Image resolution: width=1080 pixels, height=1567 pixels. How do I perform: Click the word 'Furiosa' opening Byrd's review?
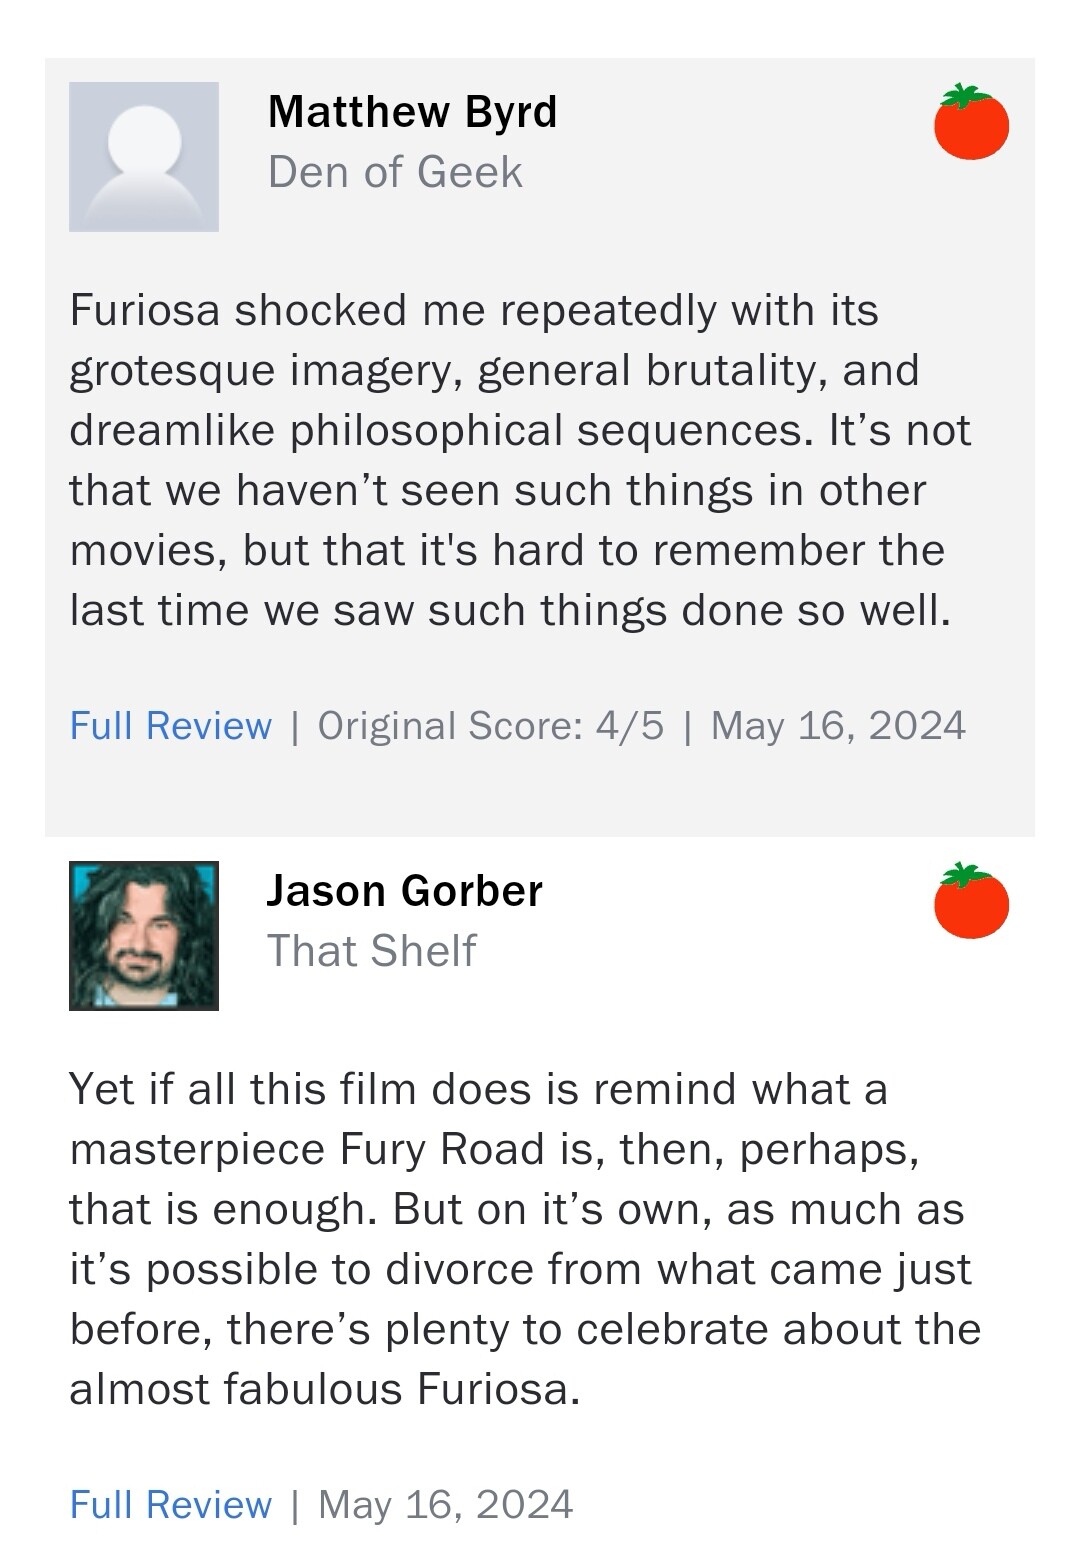pos(144,310)
